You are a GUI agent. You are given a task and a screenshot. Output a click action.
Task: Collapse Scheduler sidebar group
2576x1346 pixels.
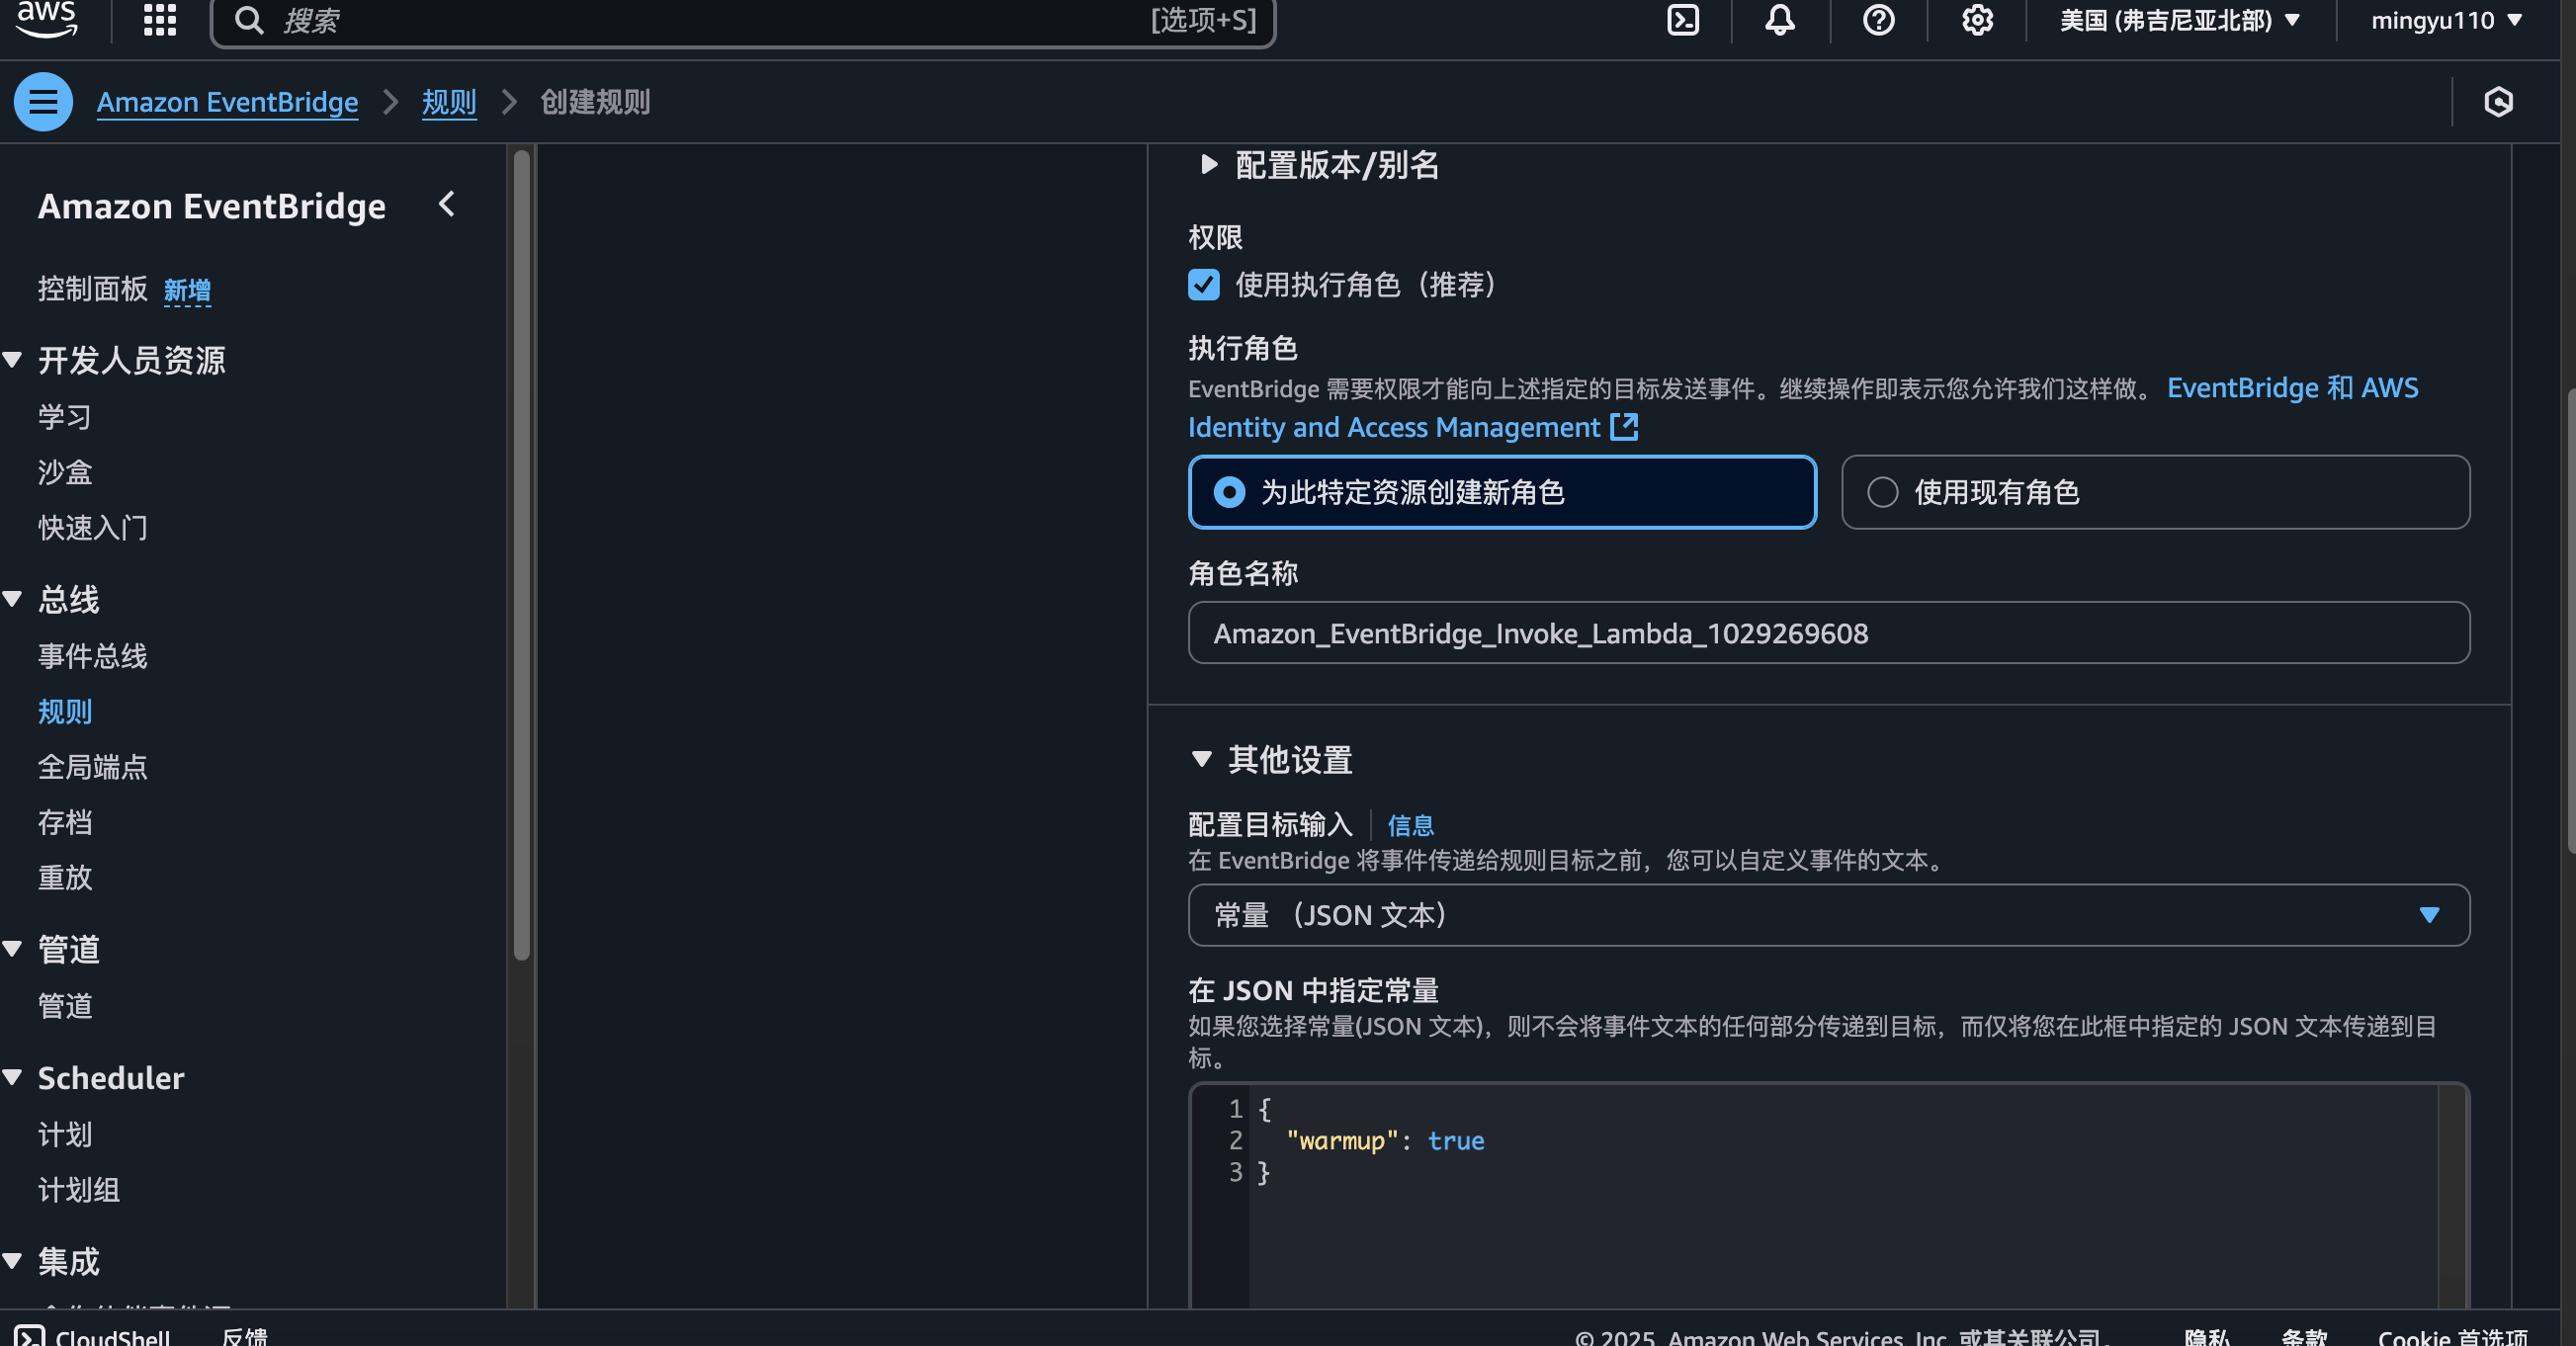point(13,1078)
